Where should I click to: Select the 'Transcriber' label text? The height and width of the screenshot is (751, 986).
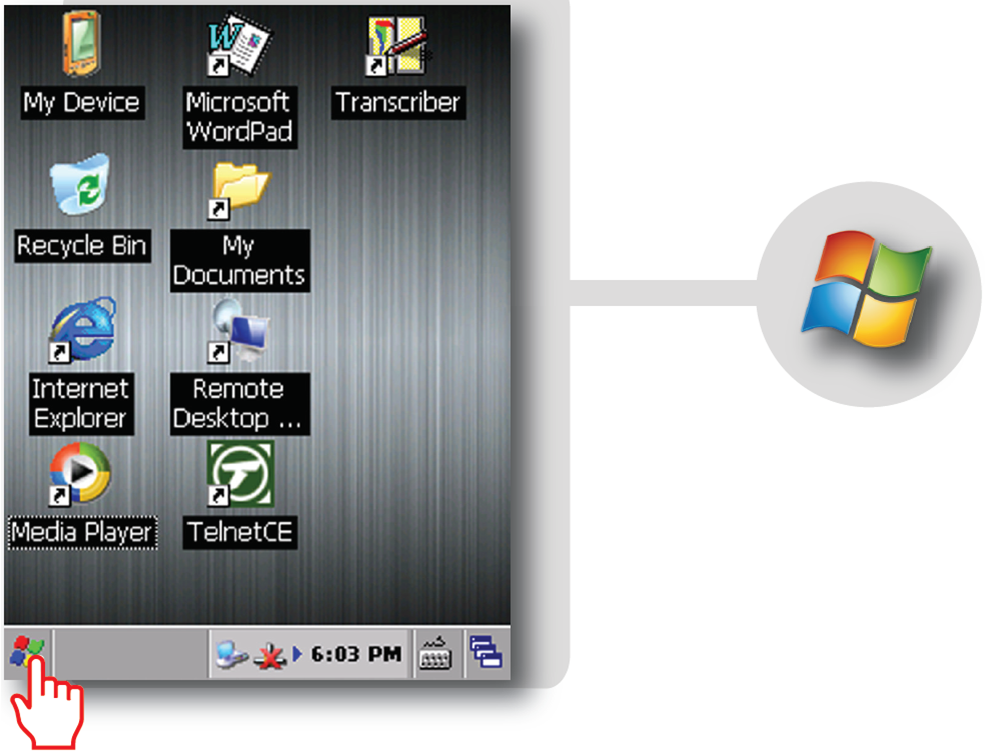point(398,103)
